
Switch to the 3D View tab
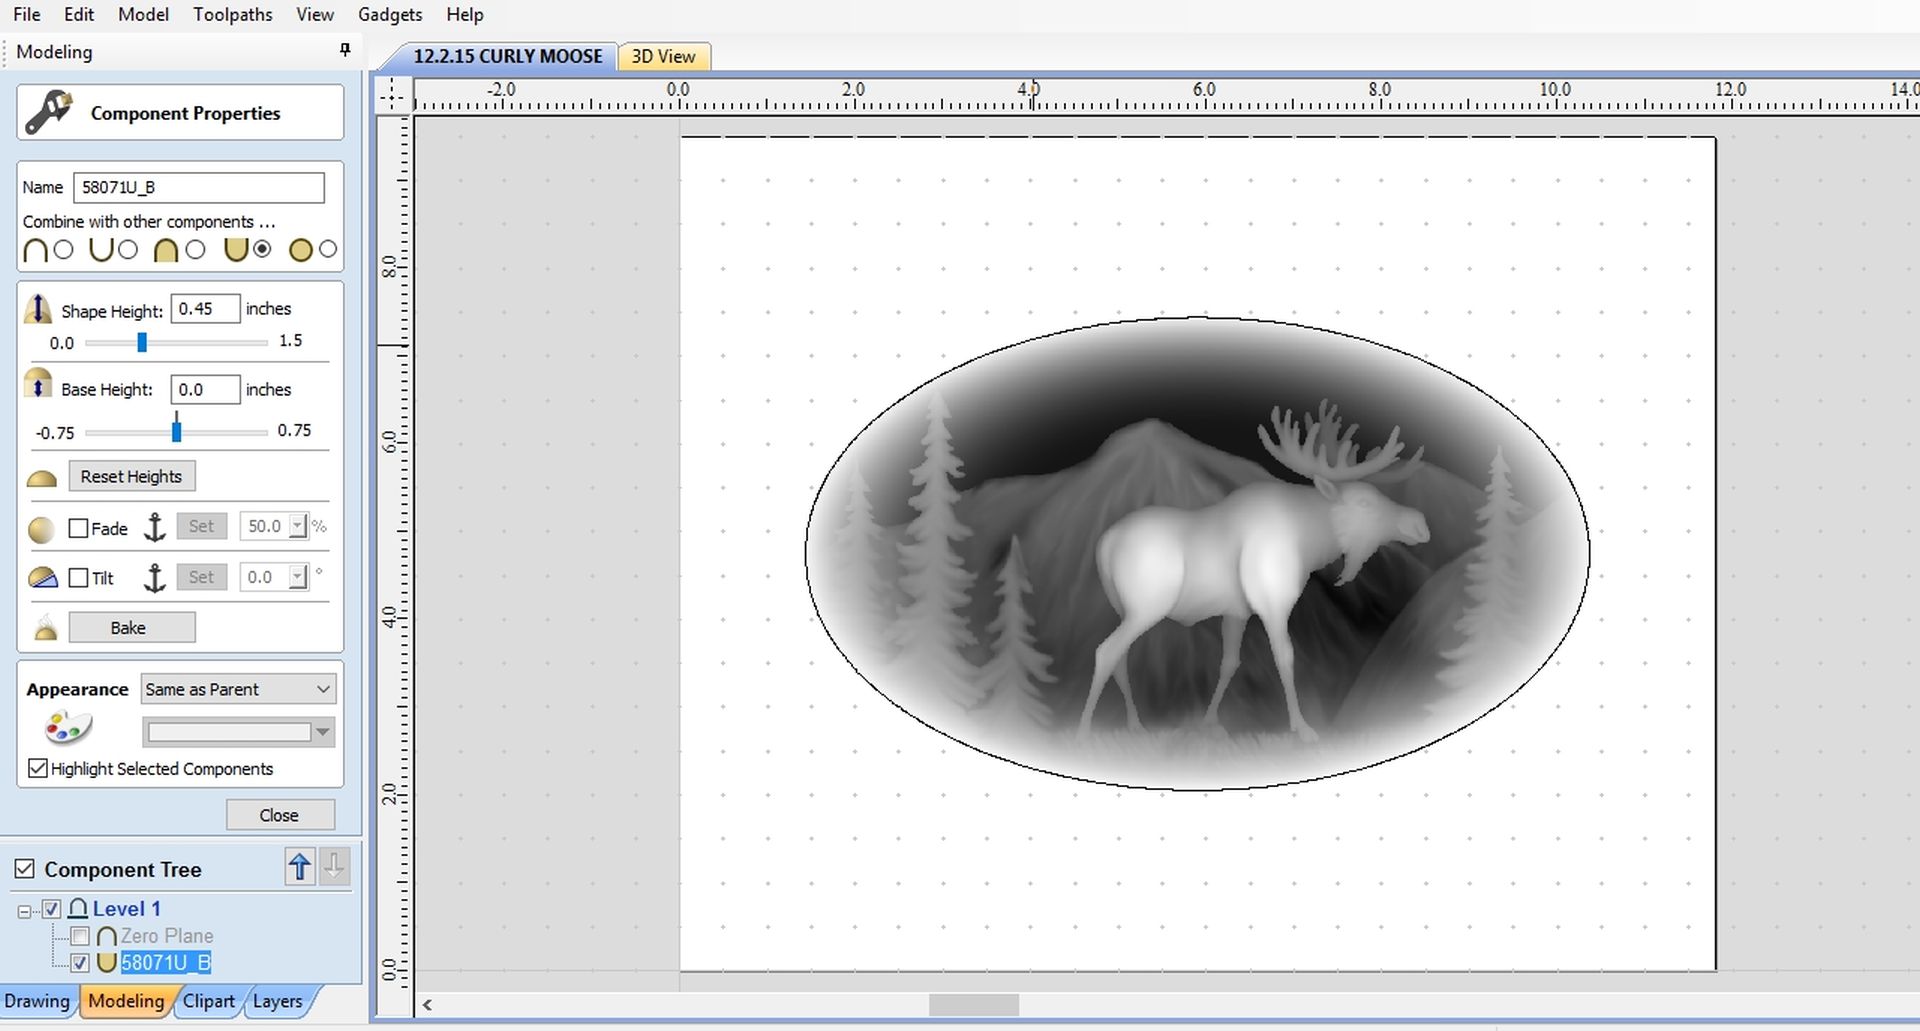tap(663, 57)
